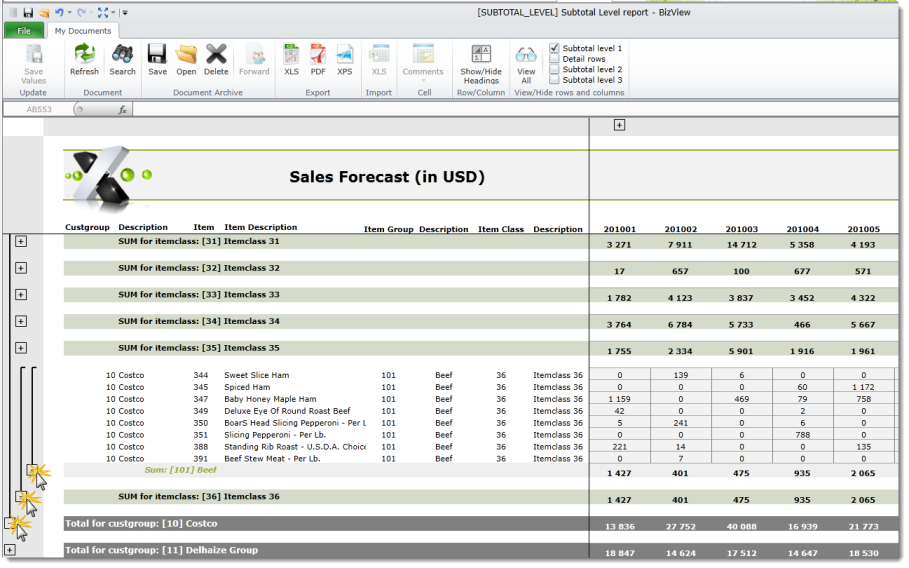Click the undo arrow in title bar
The width and height of the screenshot is (909, 568).
tap(59, 12)
